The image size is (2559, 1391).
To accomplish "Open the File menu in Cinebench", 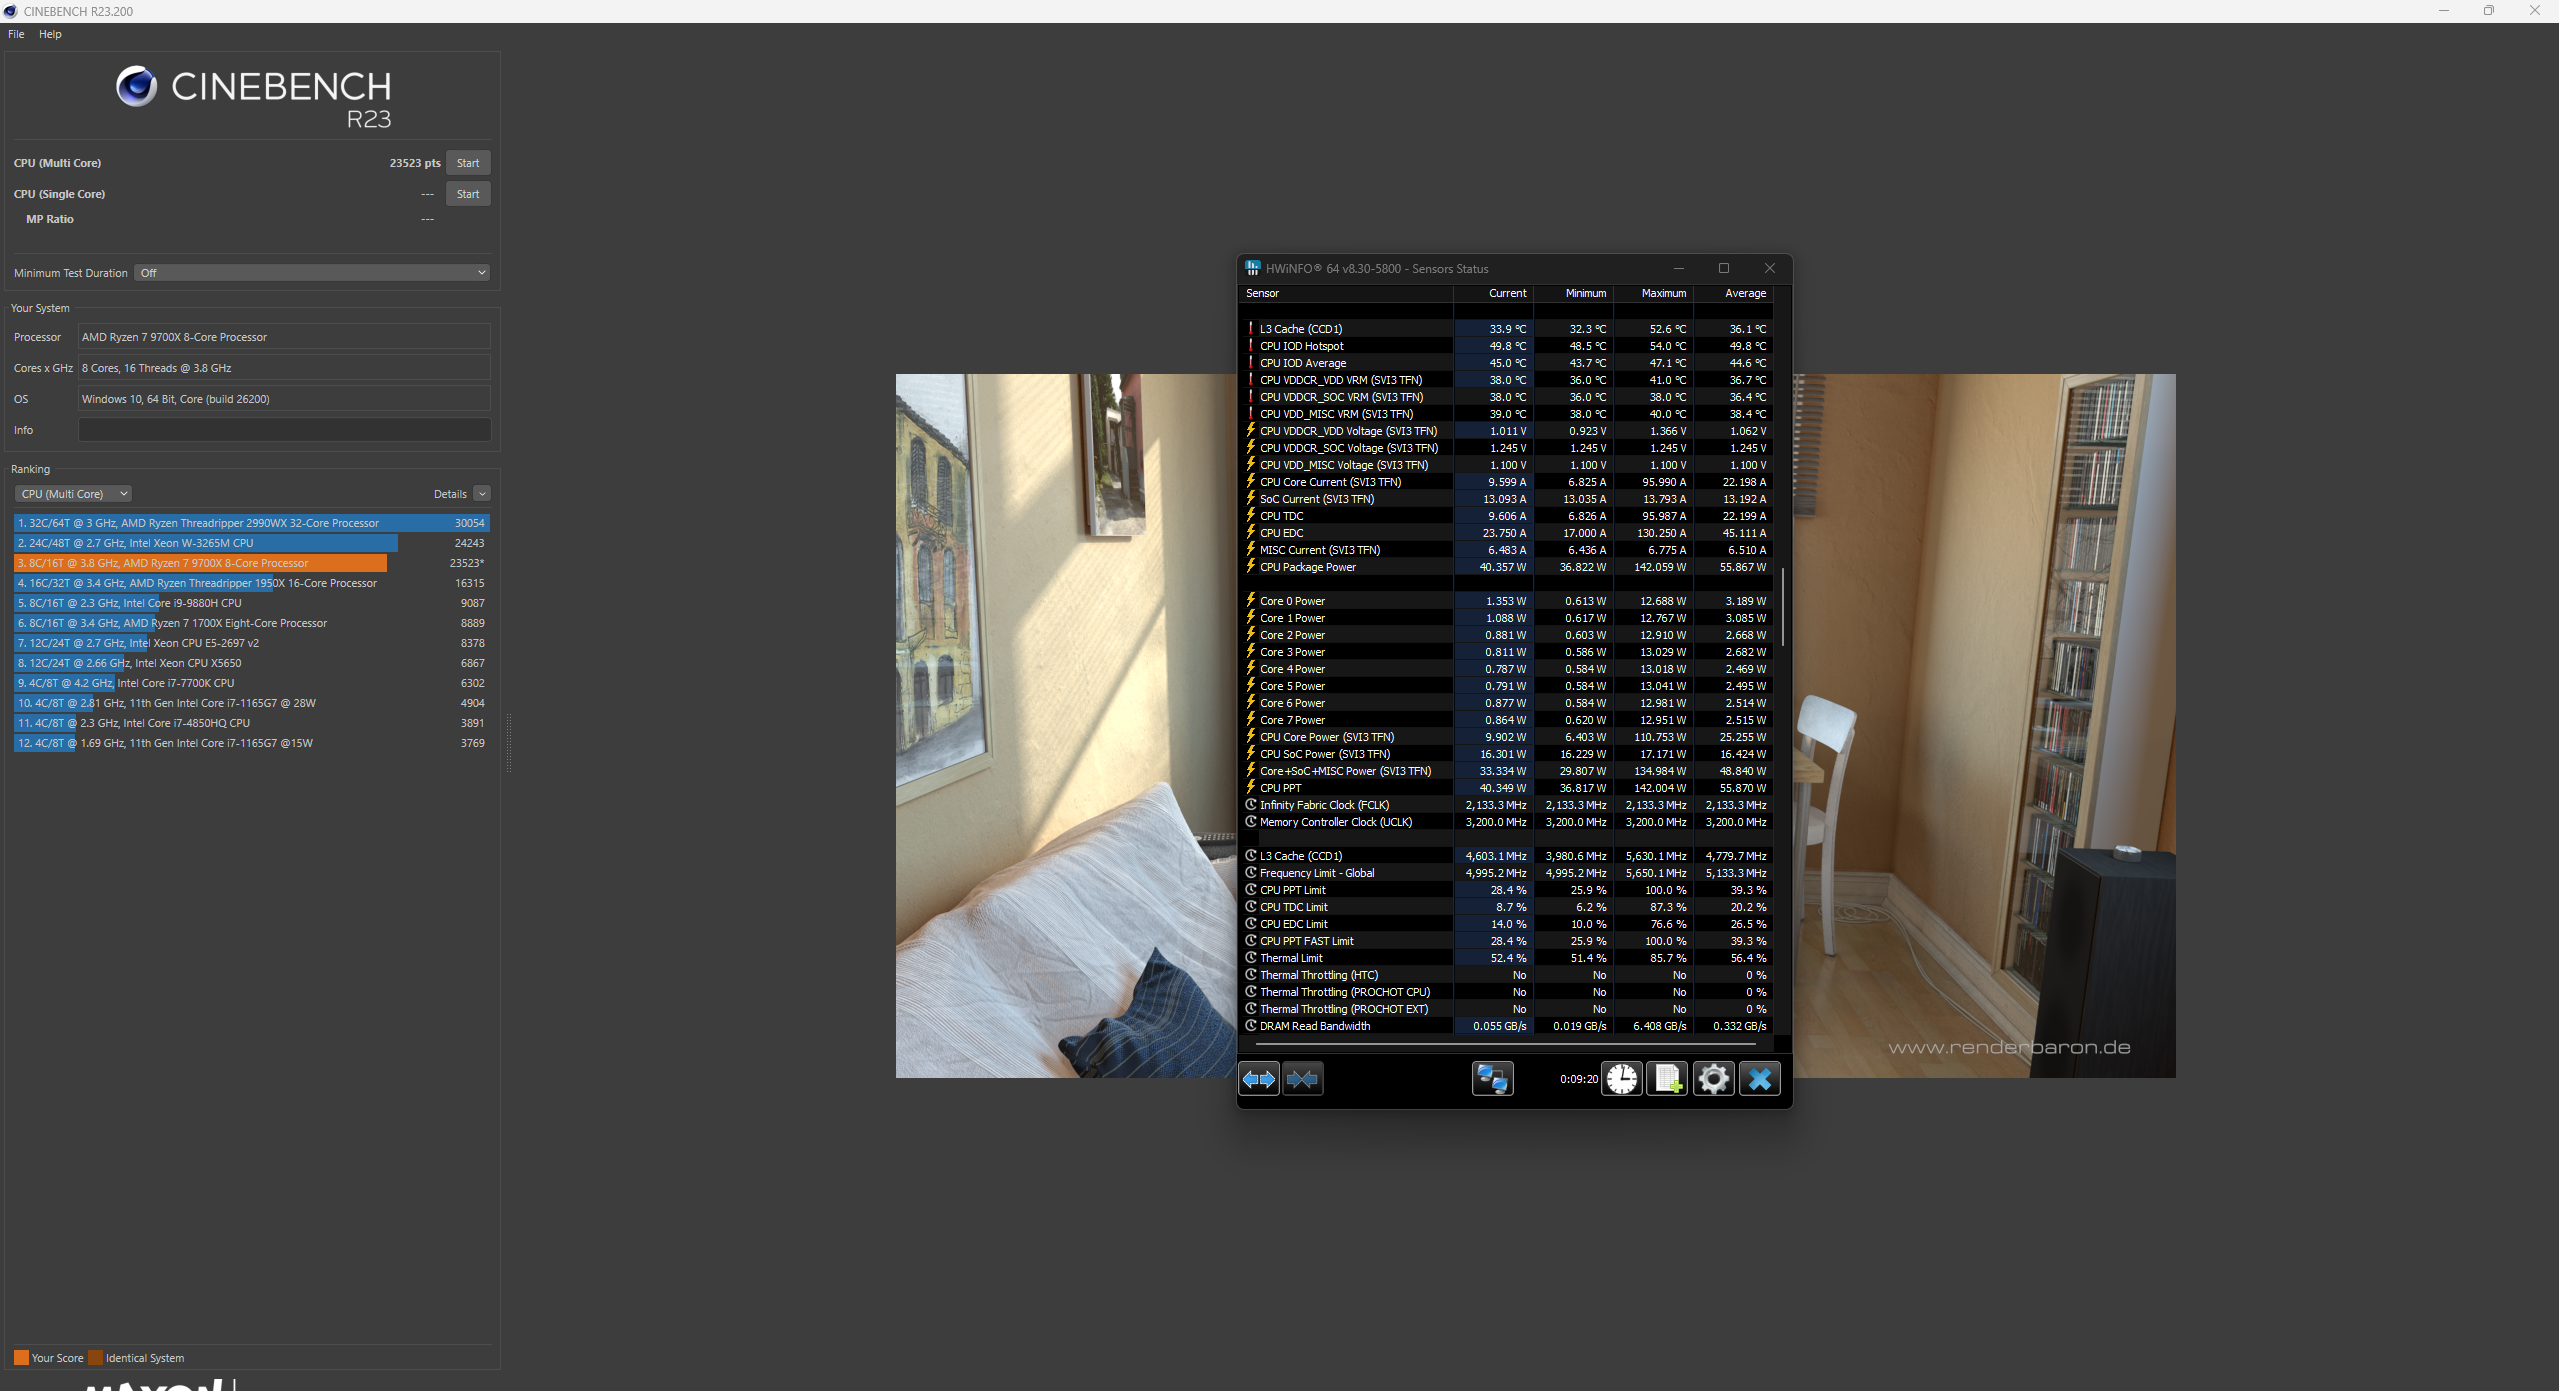I will 16,34.
